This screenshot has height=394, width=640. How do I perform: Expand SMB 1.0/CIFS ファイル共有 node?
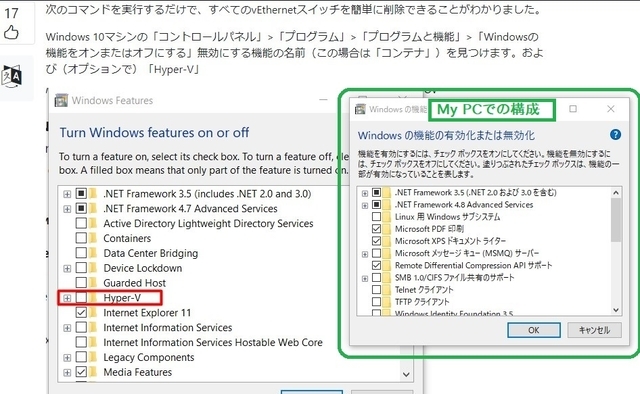[365, 278]
